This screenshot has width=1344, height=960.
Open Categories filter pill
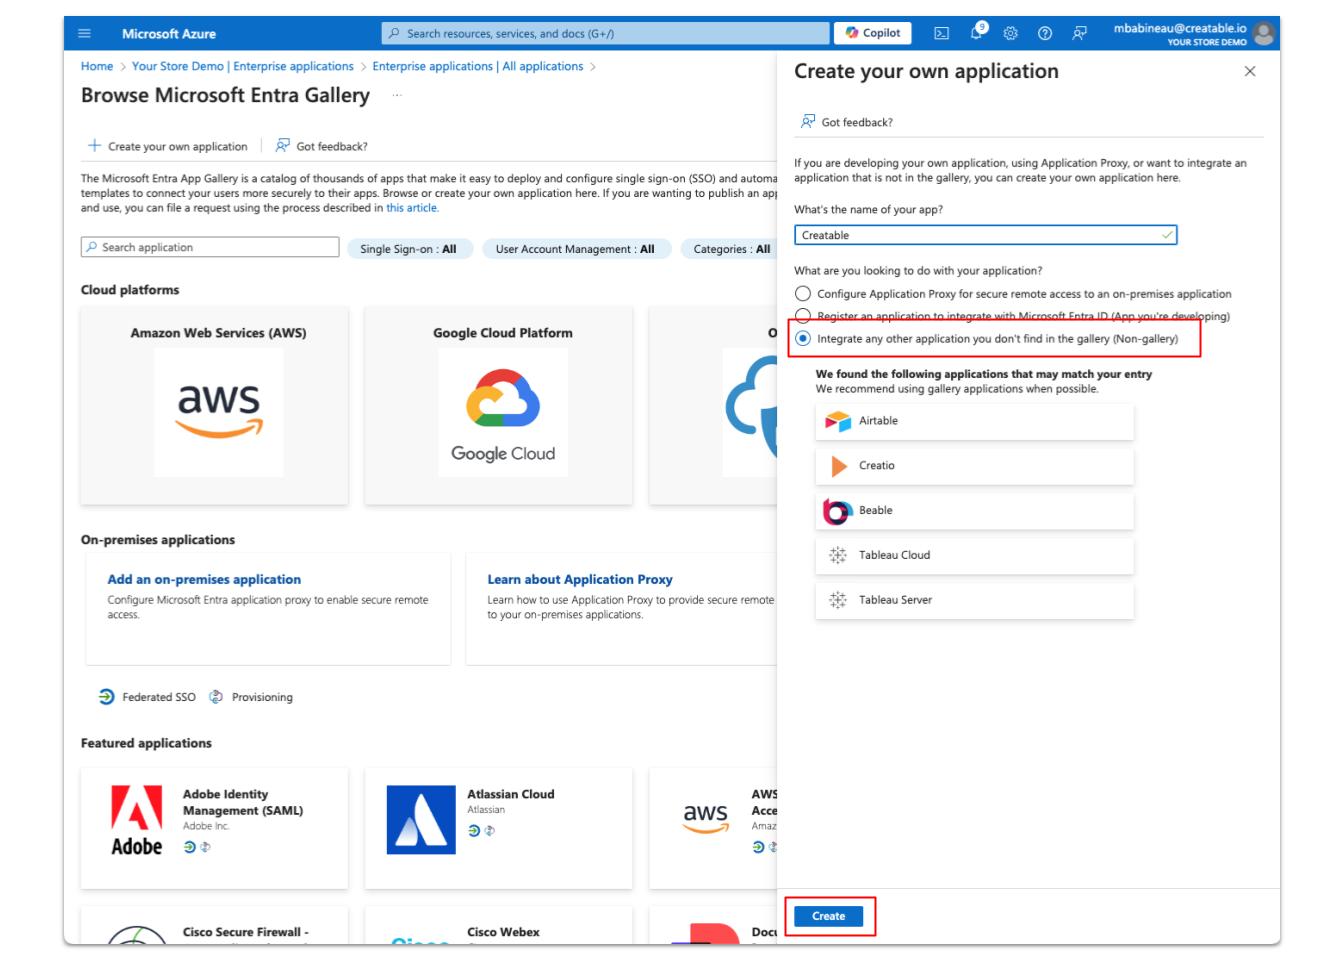click(730, 249)
